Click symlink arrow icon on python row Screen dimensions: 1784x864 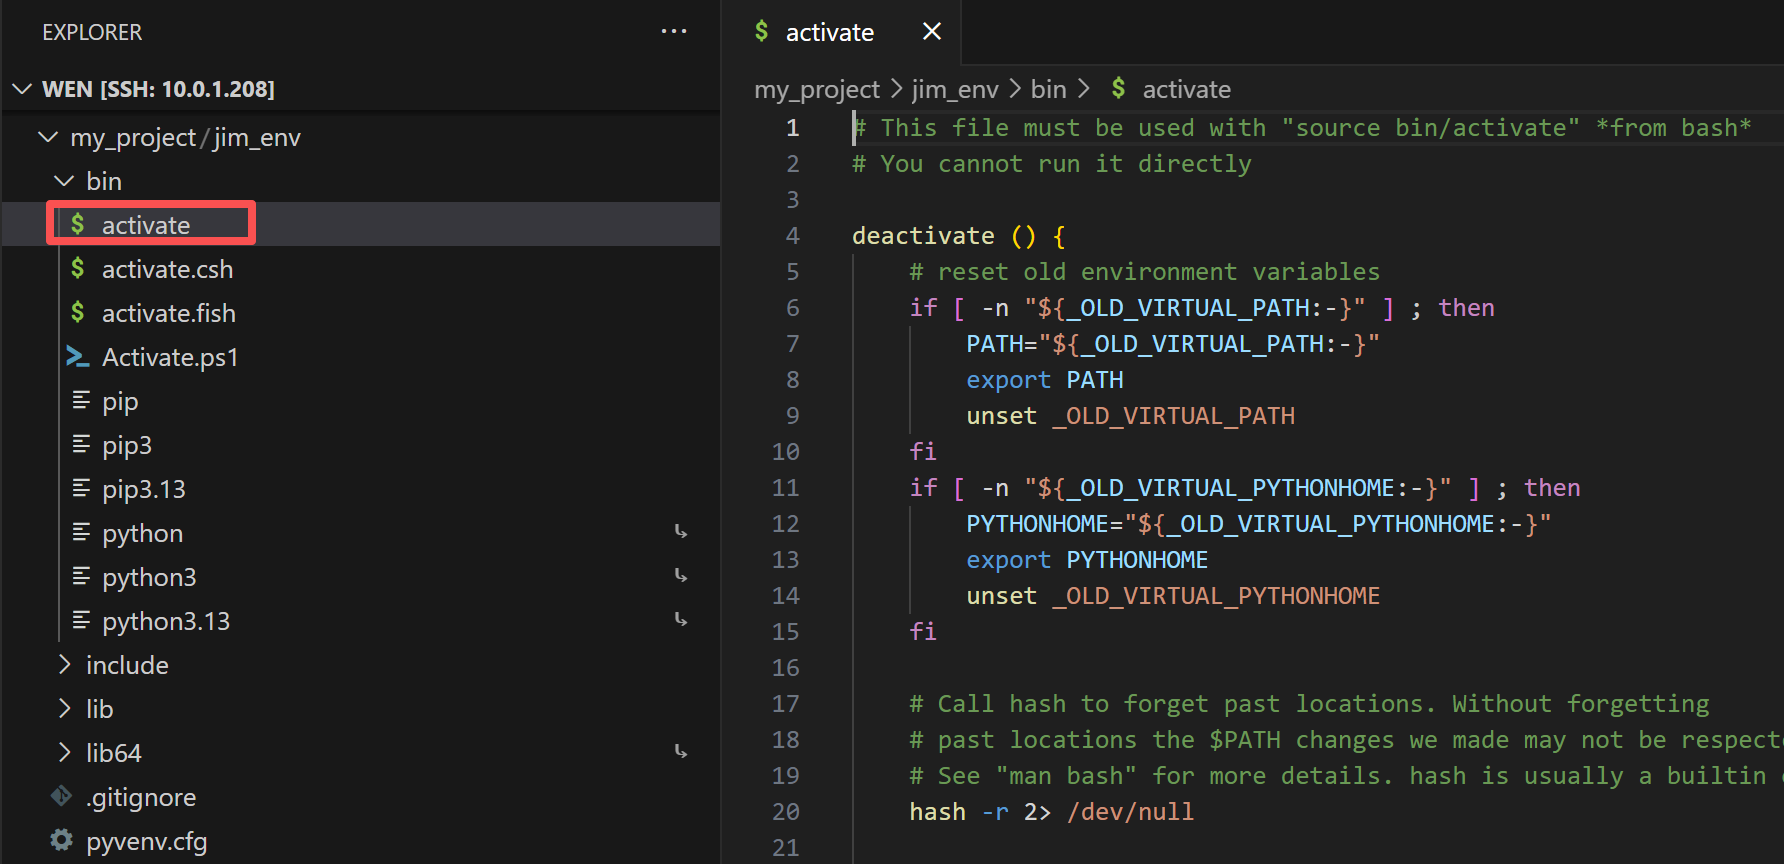click(681, 532)
